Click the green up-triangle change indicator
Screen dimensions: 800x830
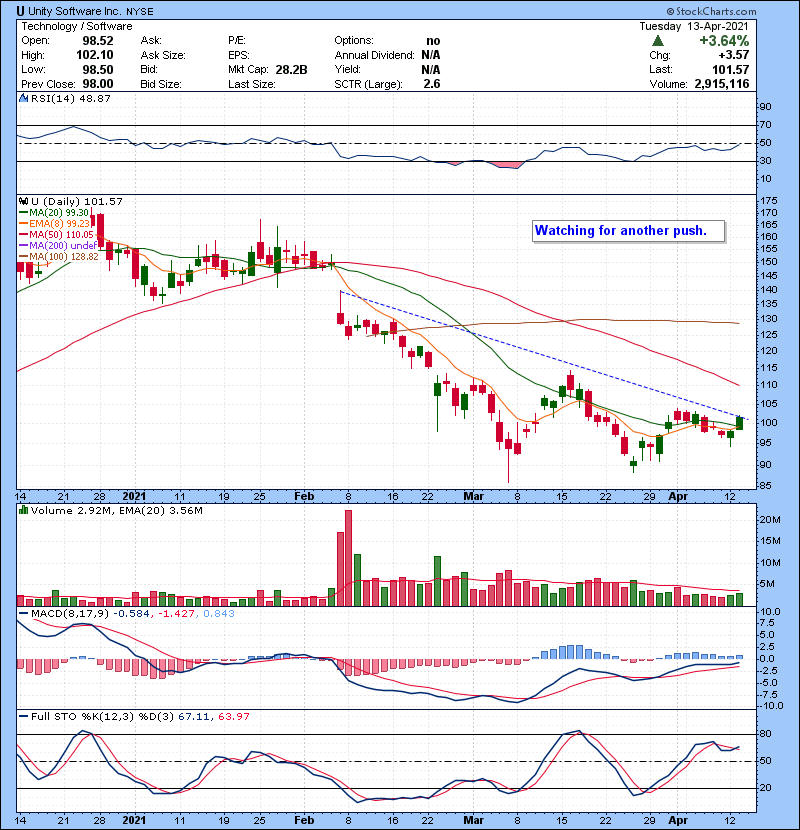(x=658, y=41)
